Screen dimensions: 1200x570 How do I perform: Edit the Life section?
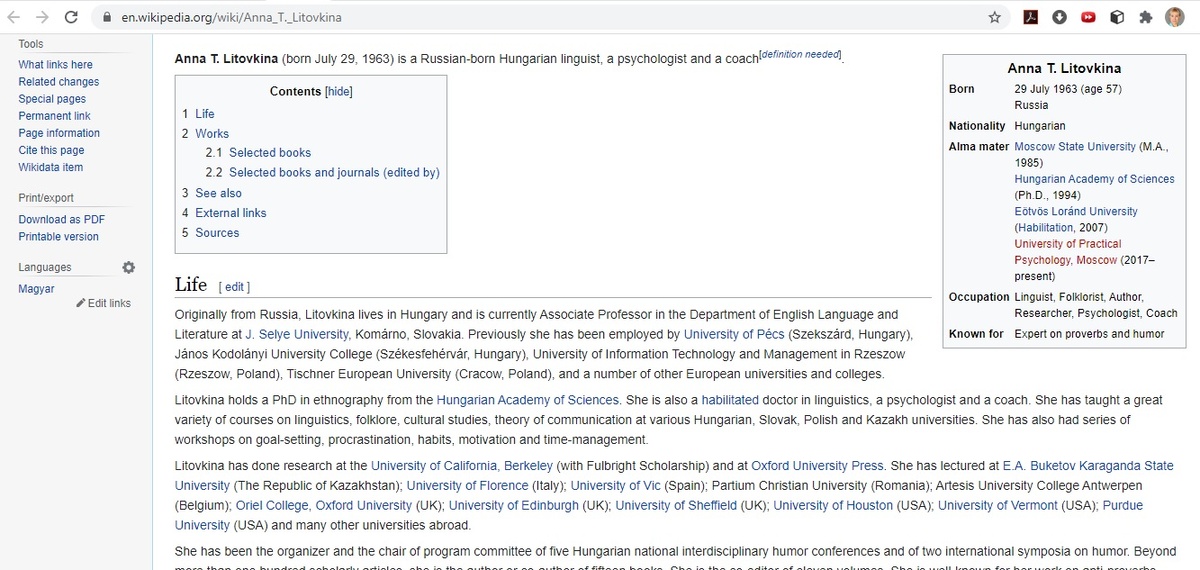[234, 287]
